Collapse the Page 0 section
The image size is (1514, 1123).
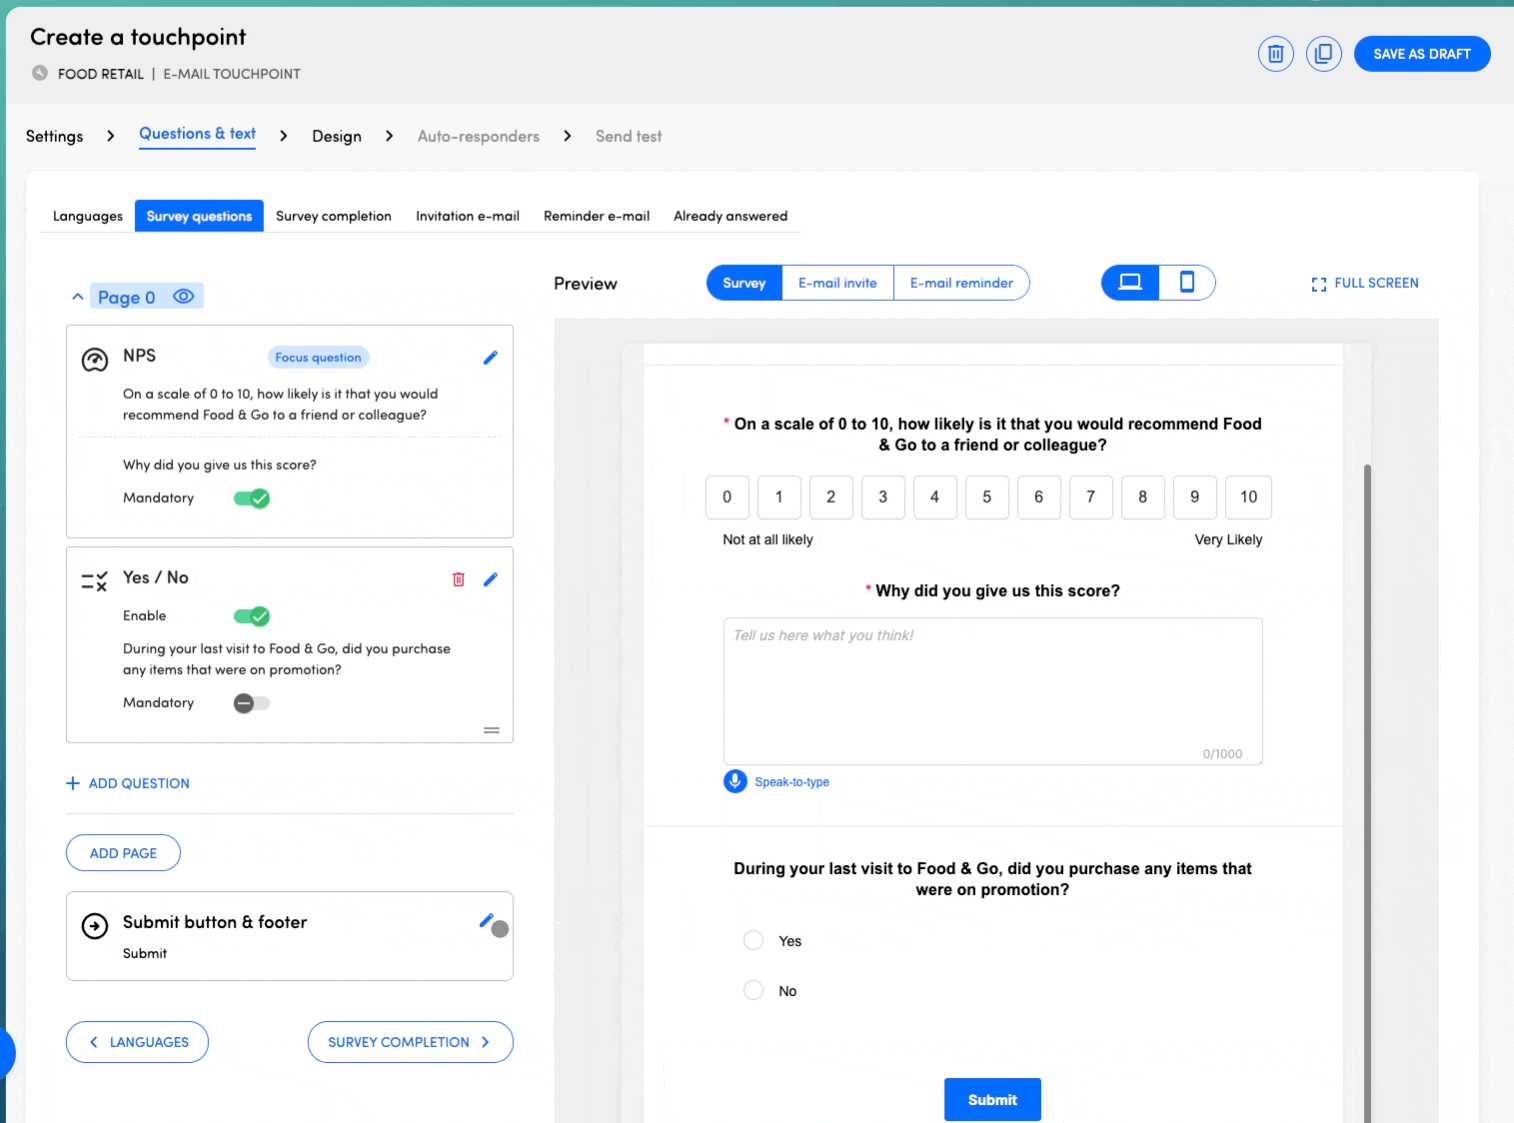pos(78,297)
